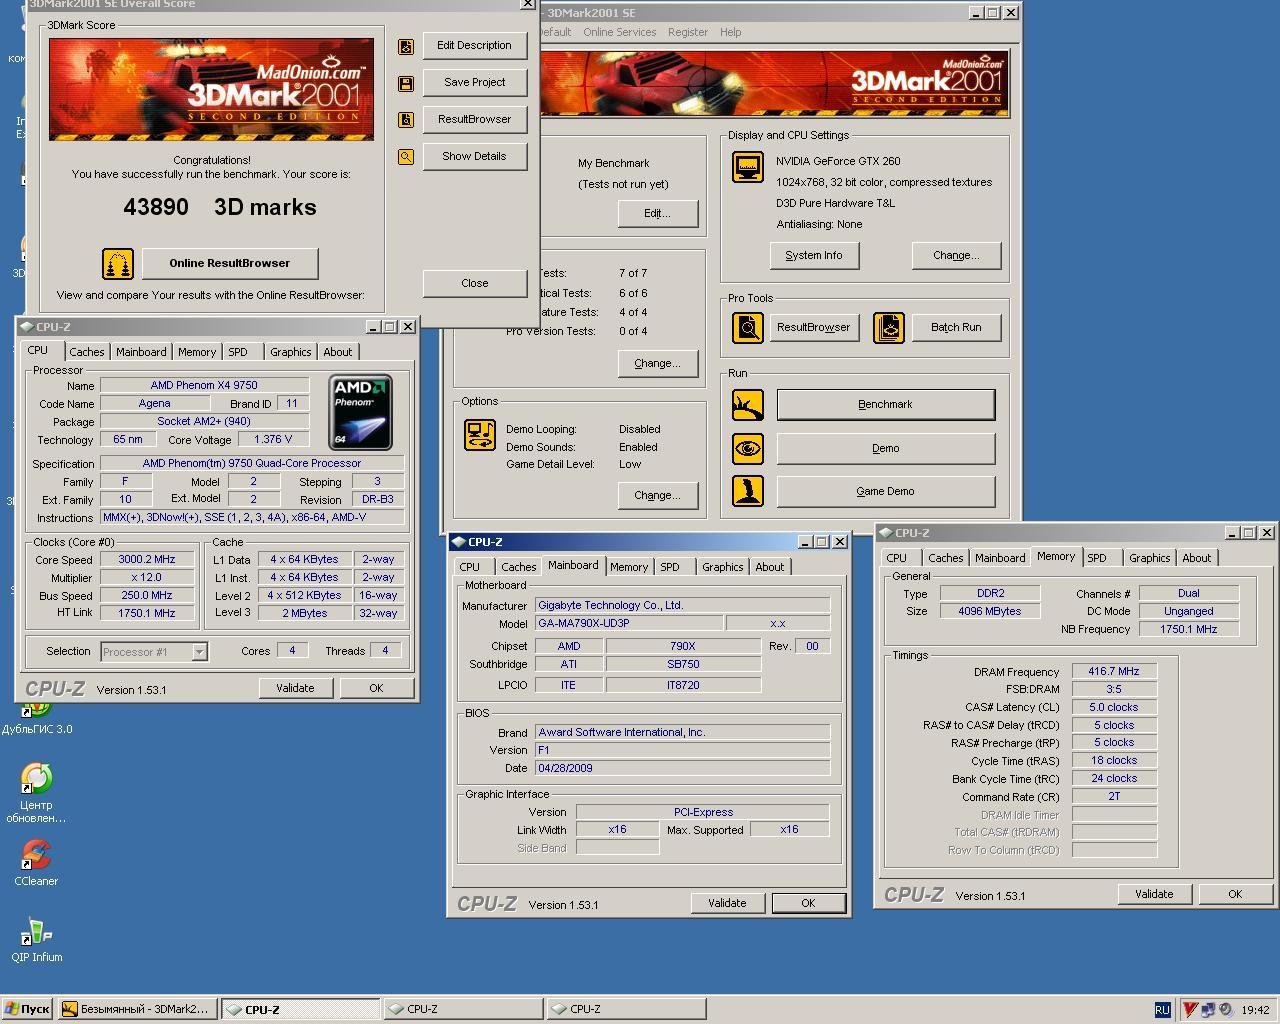Click OK in Mainboard CPU-Z window
Image resolution: width=1280 pixels, height=1024 pixels.
coord(808,903)
